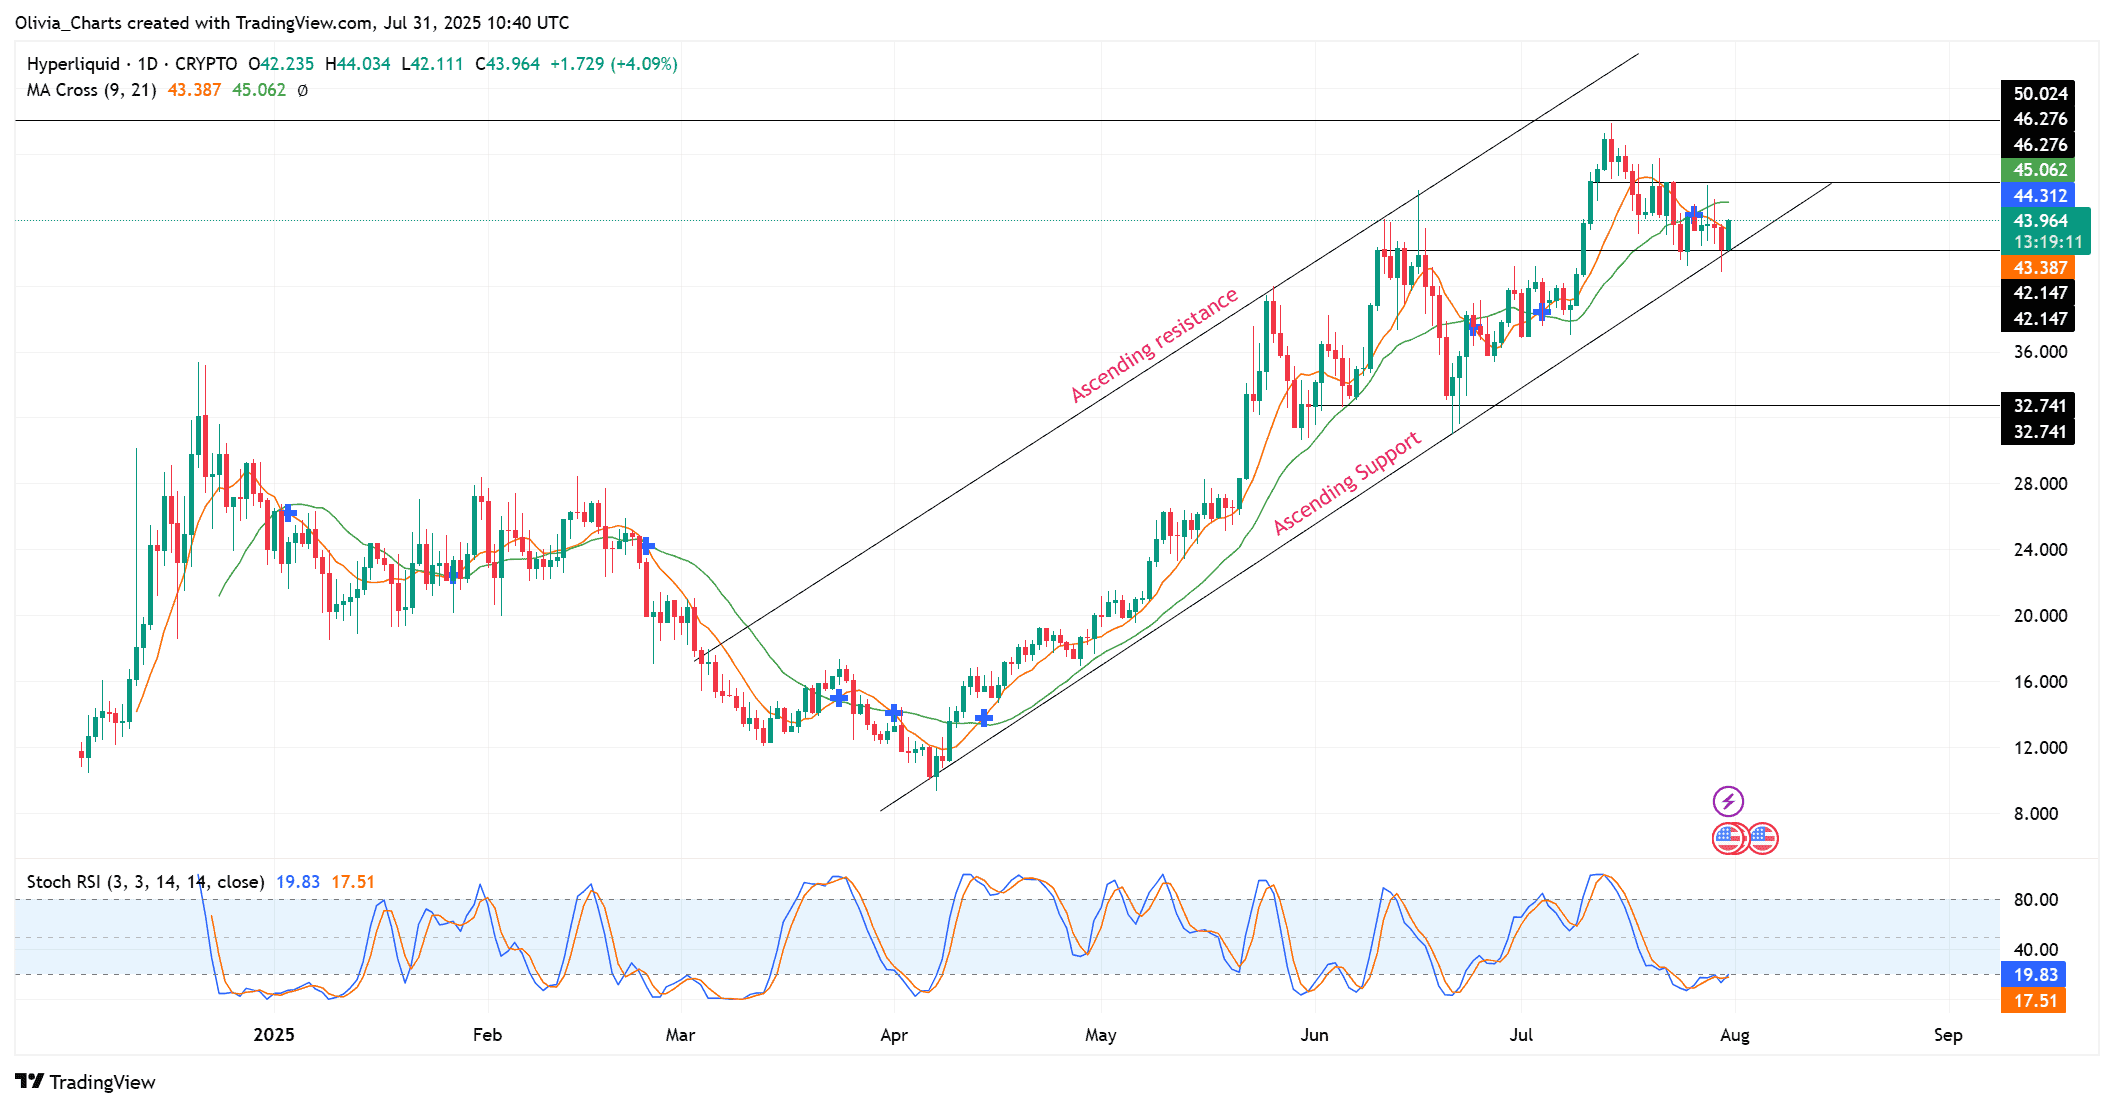Click the 12.000 price scale tick
This screenshot has height=1108, width=2114.
point(2040,748)
